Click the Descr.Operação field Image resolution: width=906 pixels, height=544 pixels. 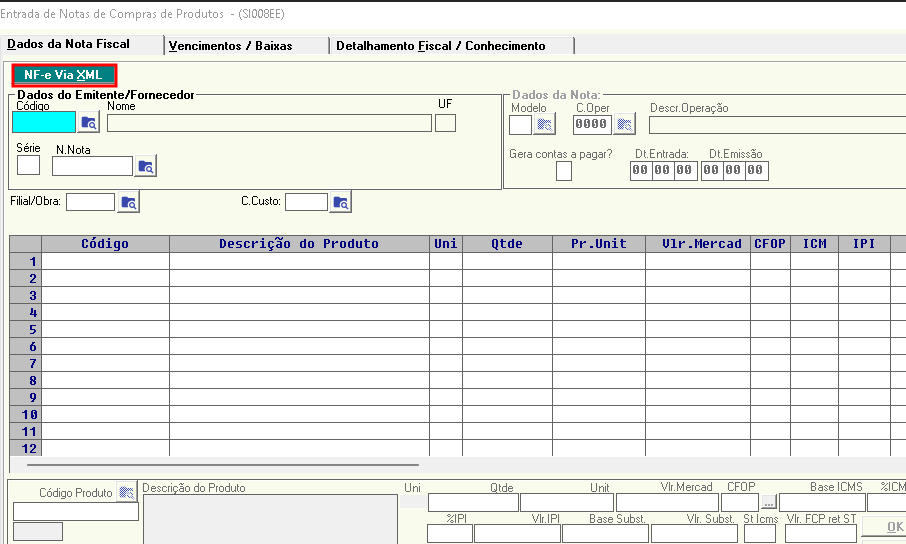[777, 125]
